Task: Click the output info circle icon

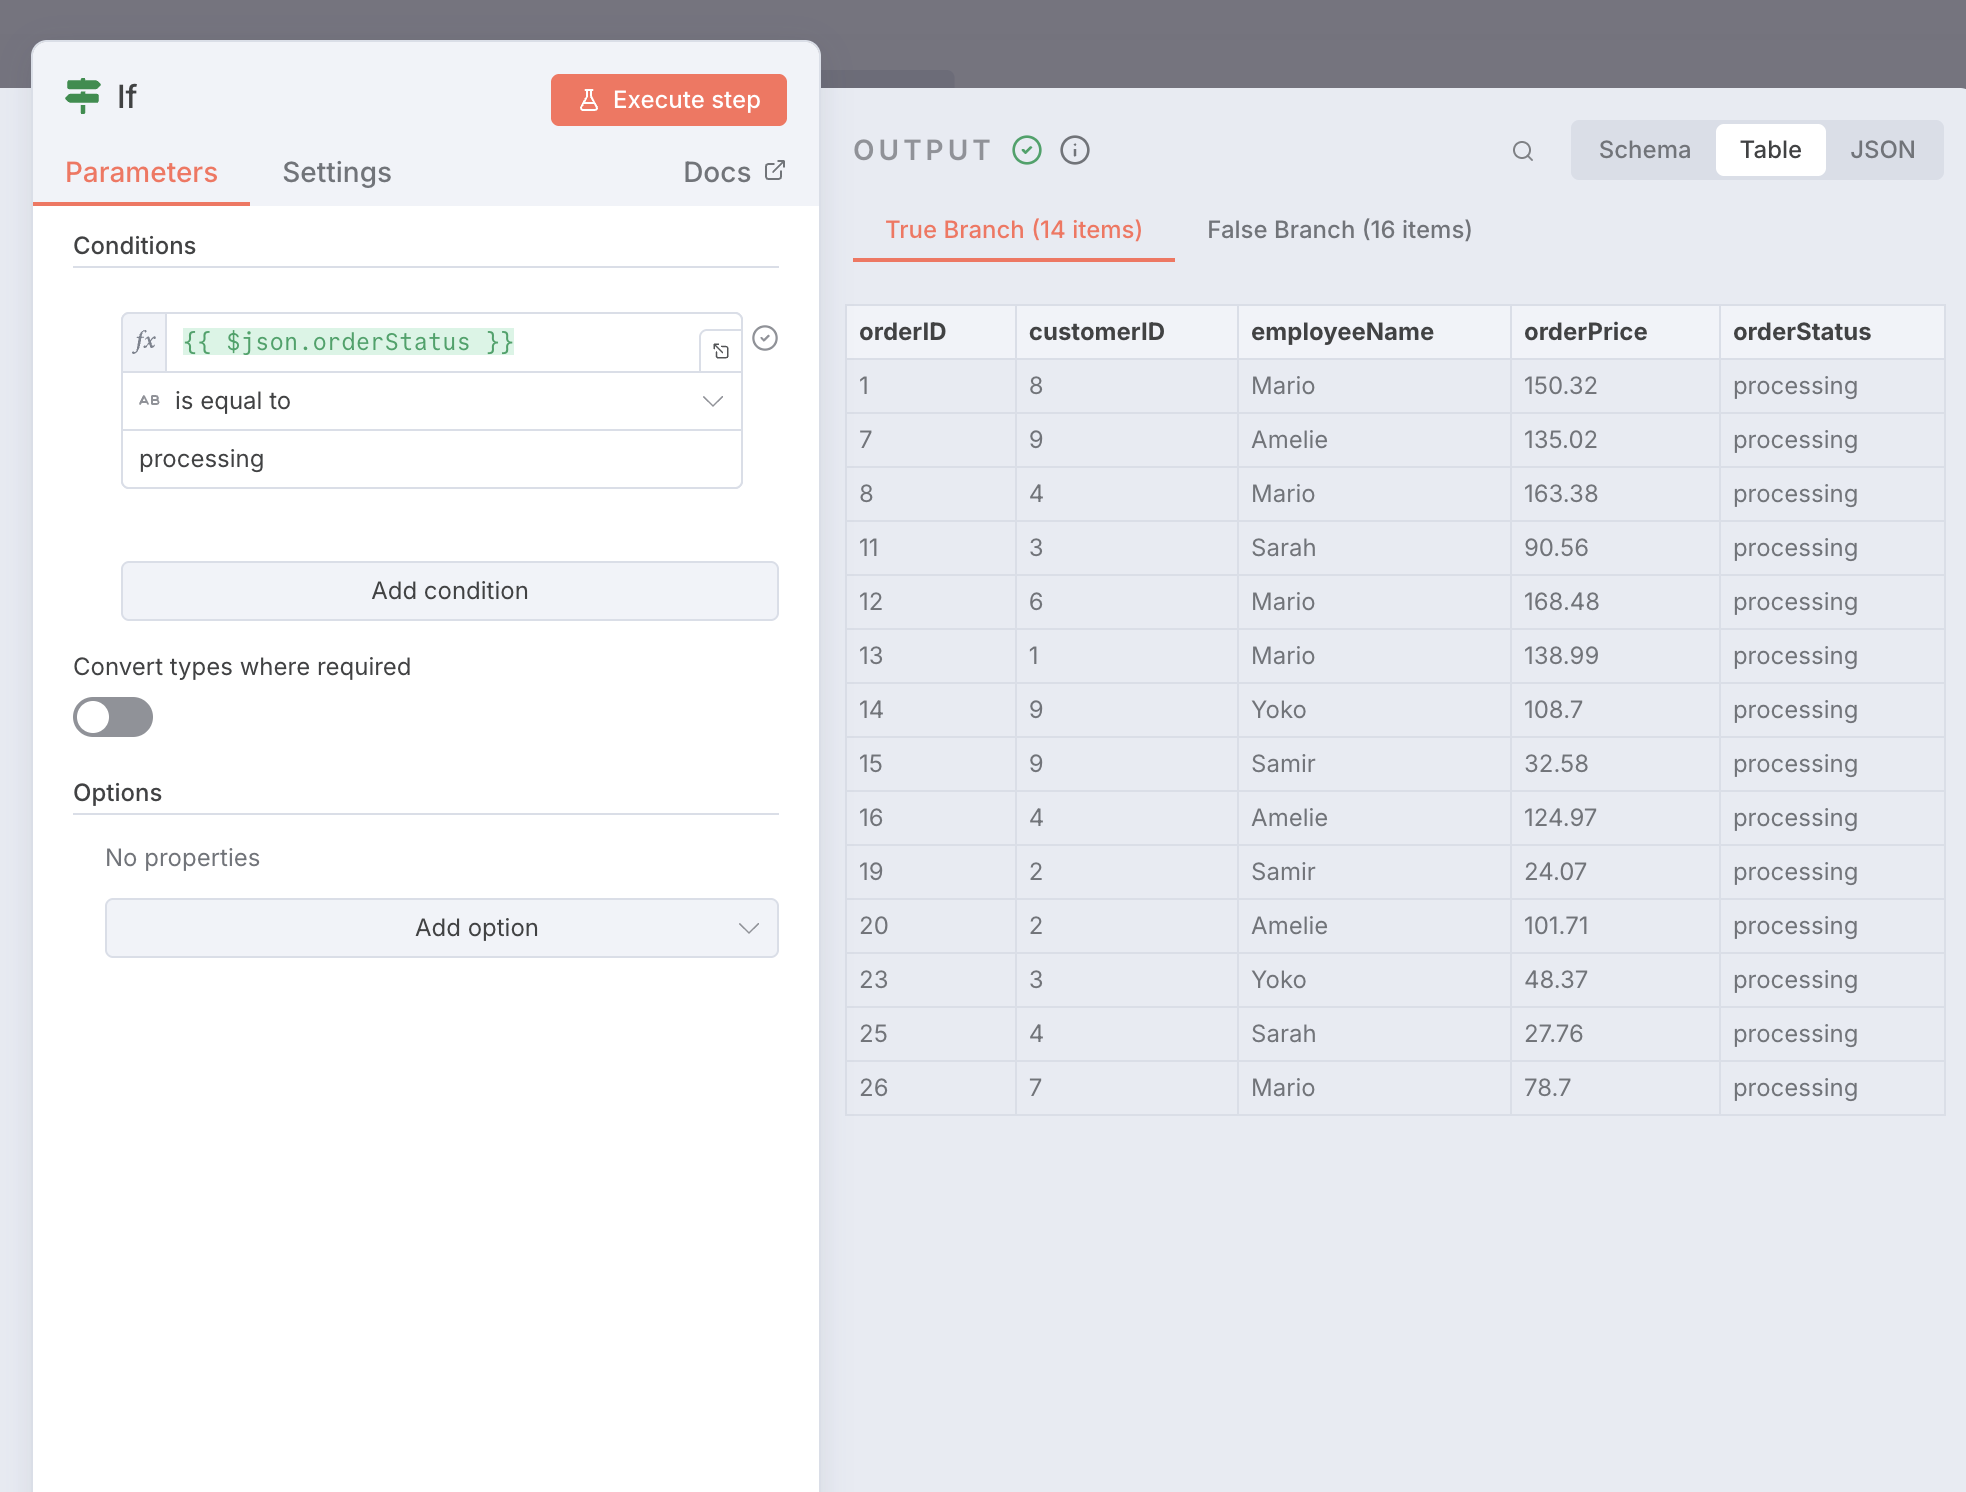Action: click(x=1075, y=150)
